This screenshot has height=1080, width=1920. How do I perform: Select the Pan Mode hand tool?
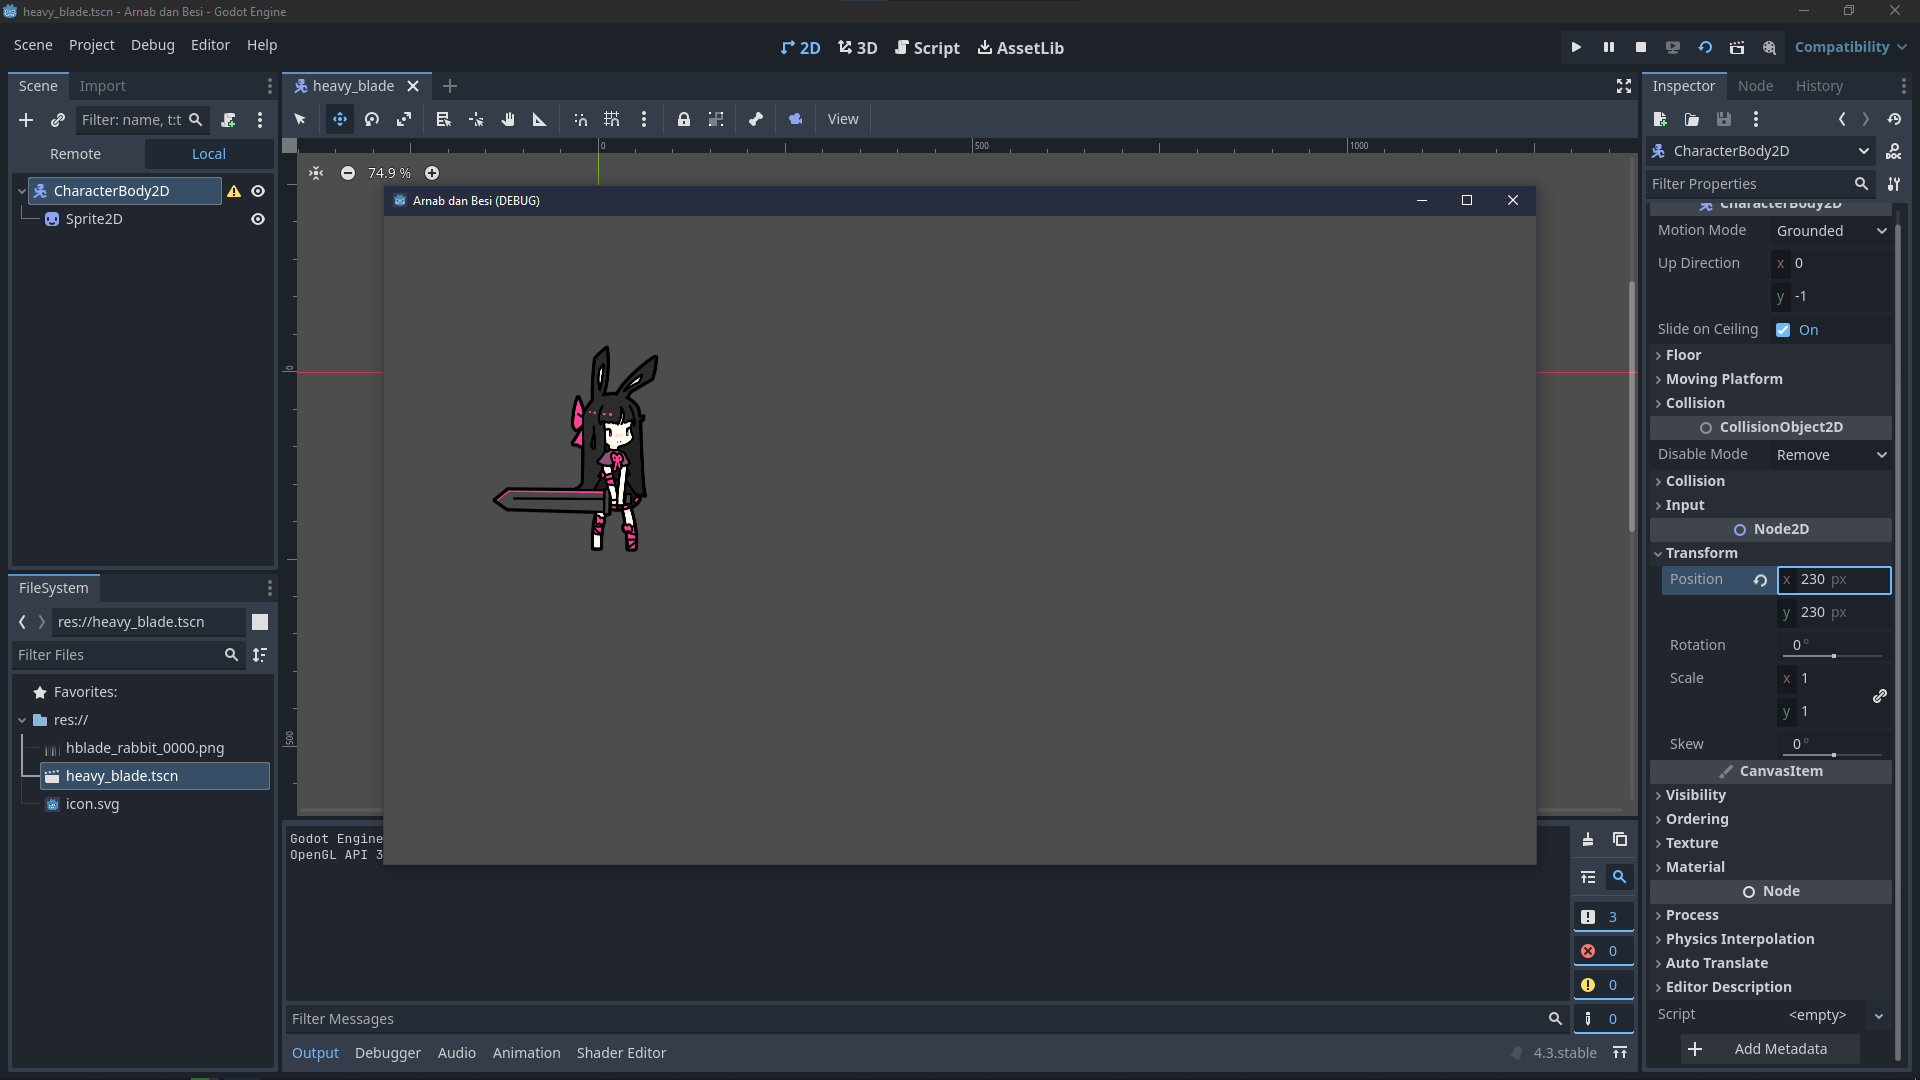[x=508, y=119]
